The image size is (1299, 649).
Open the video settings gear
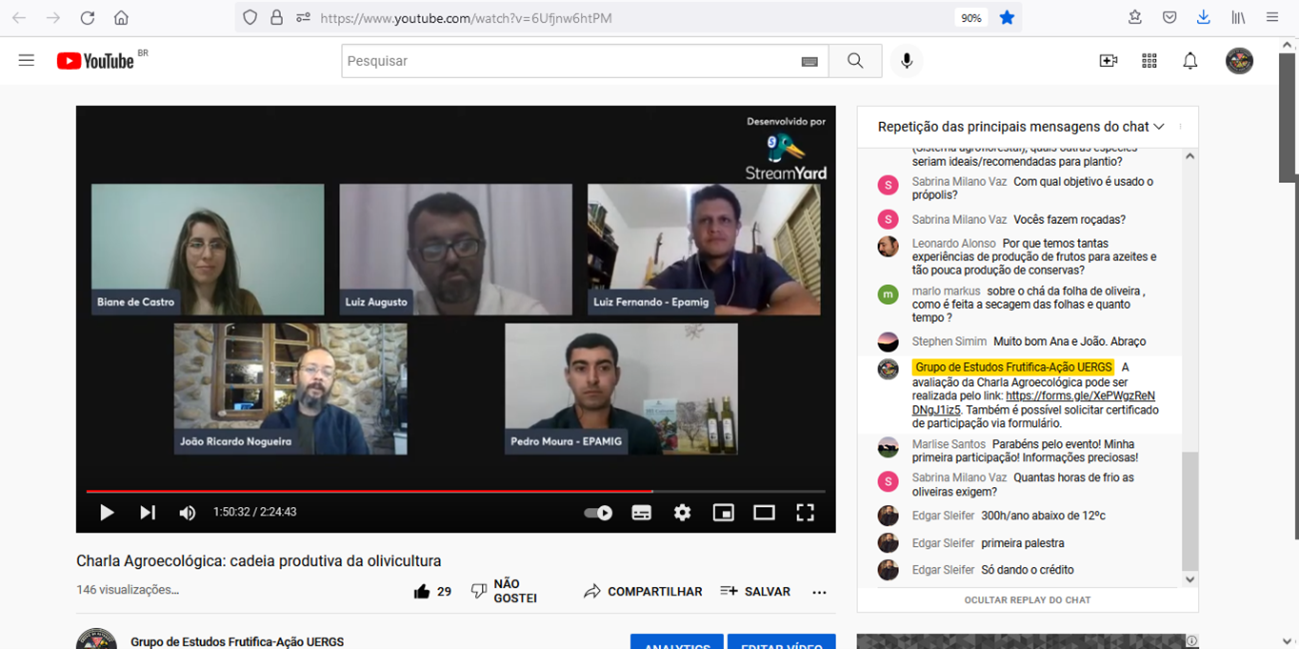tap(681, 512)
